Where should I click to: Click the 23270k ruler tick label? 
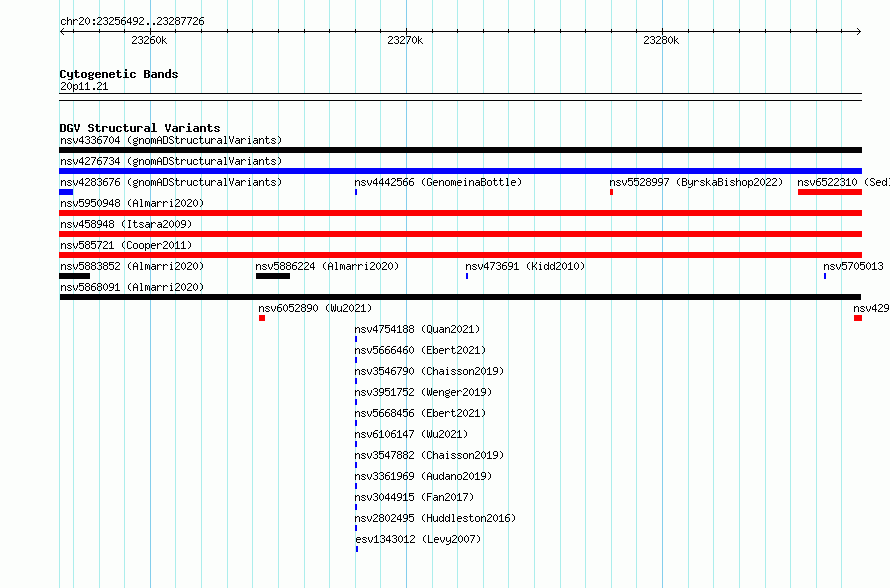coord(405,40)
